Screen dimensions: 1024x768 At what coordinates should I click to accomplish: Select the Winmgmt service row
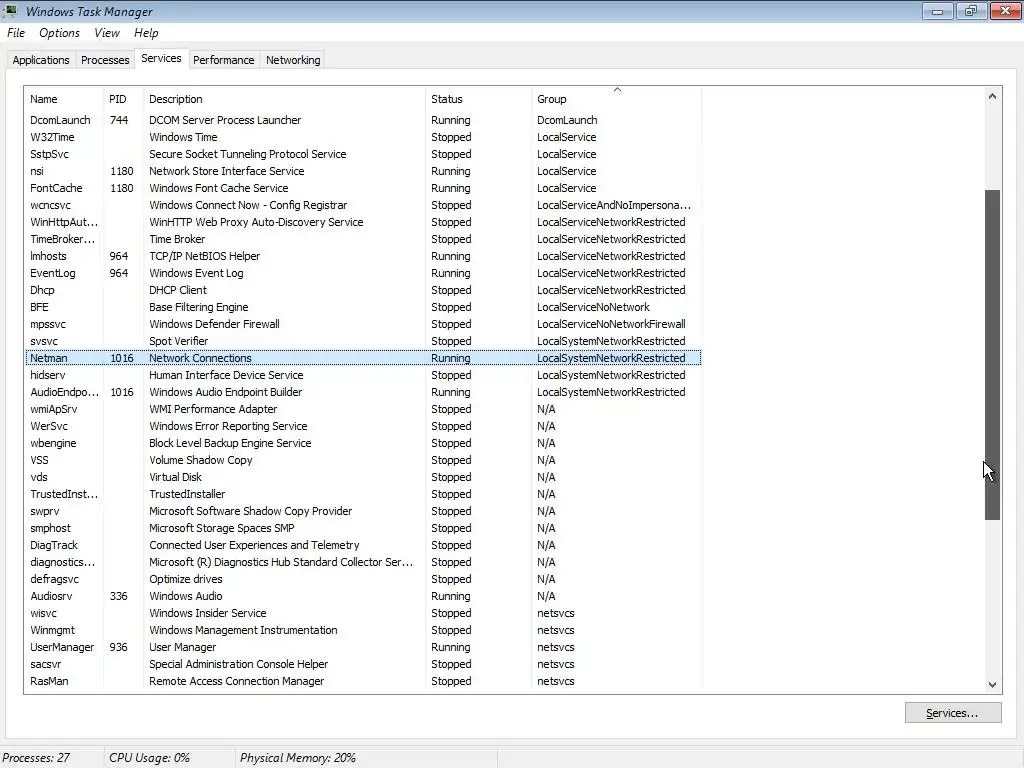pos(363,630)
